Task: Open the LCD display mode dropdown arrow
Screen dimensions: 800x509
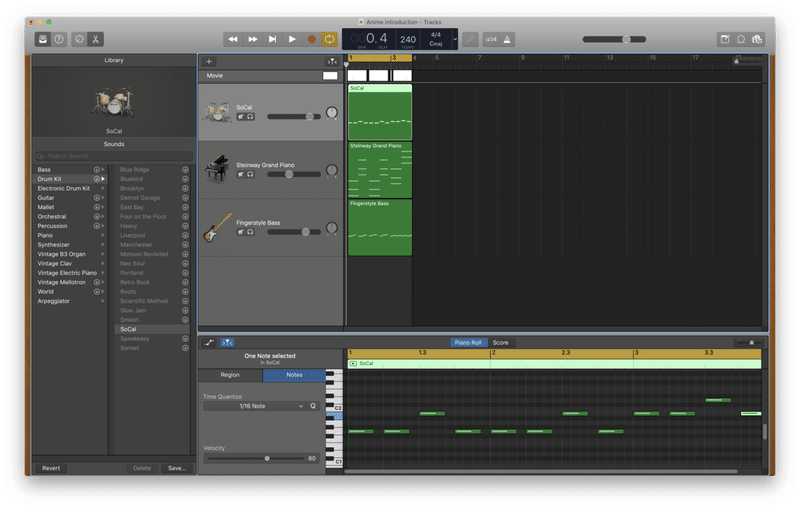Action: pos(455,39)
